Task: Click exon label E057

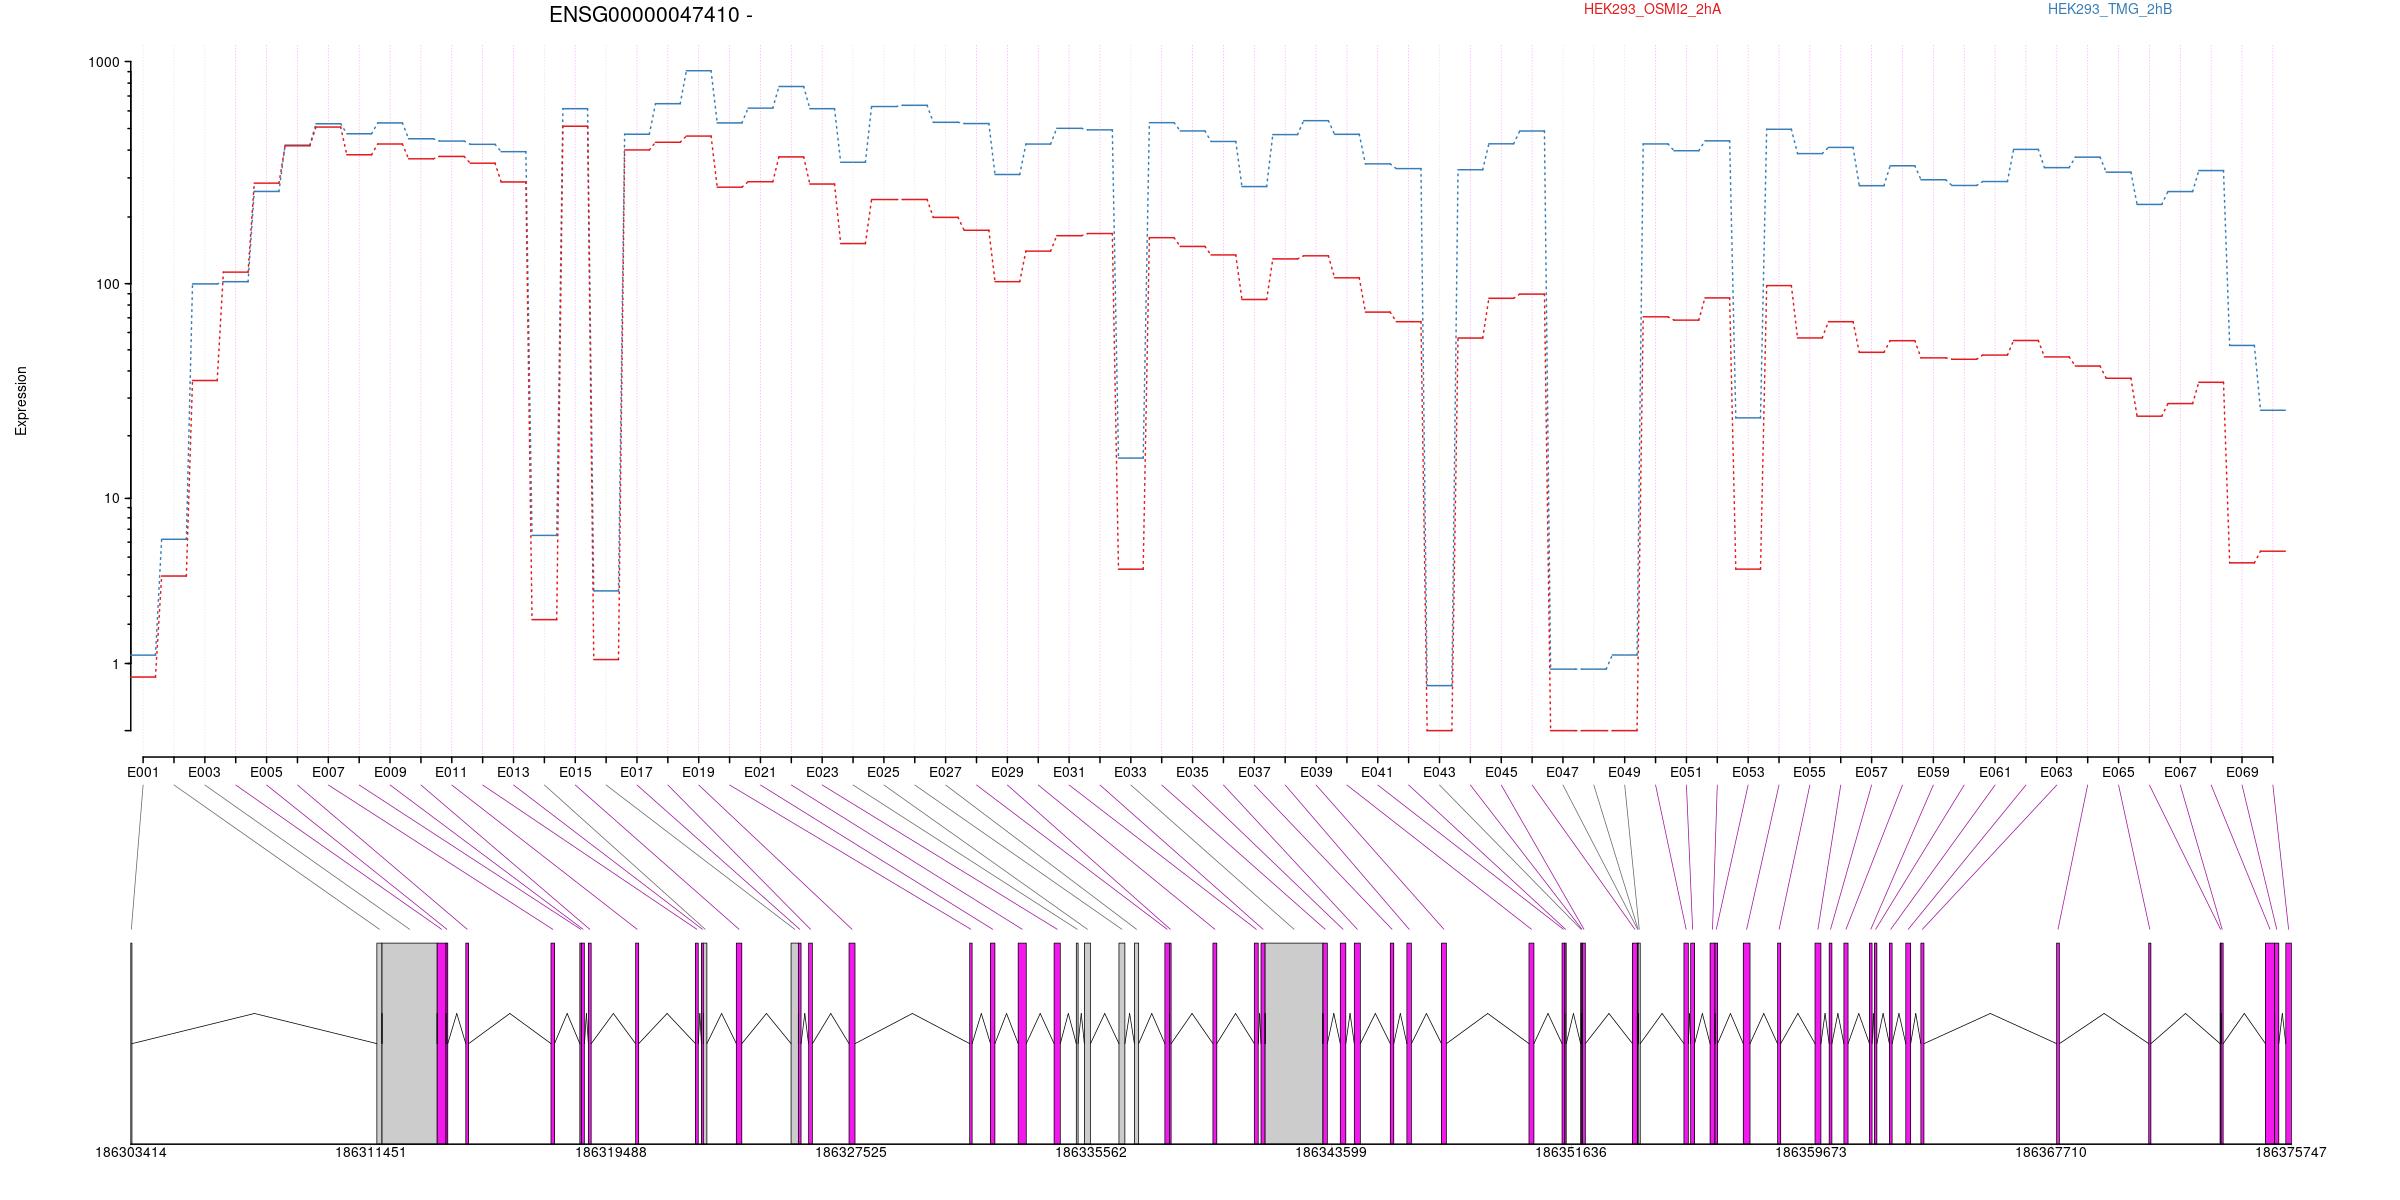Action: pyautogui.click(x=1871, y=772)
